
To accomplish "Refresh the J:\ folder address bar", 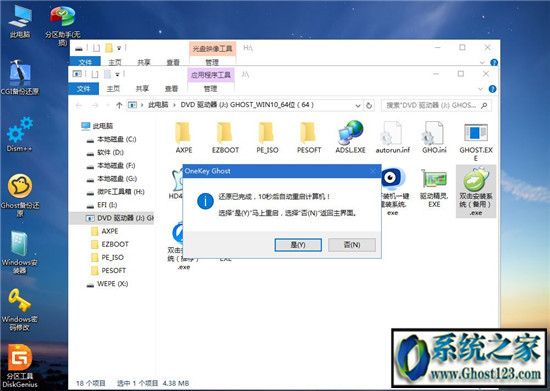I will click(369, 105).
